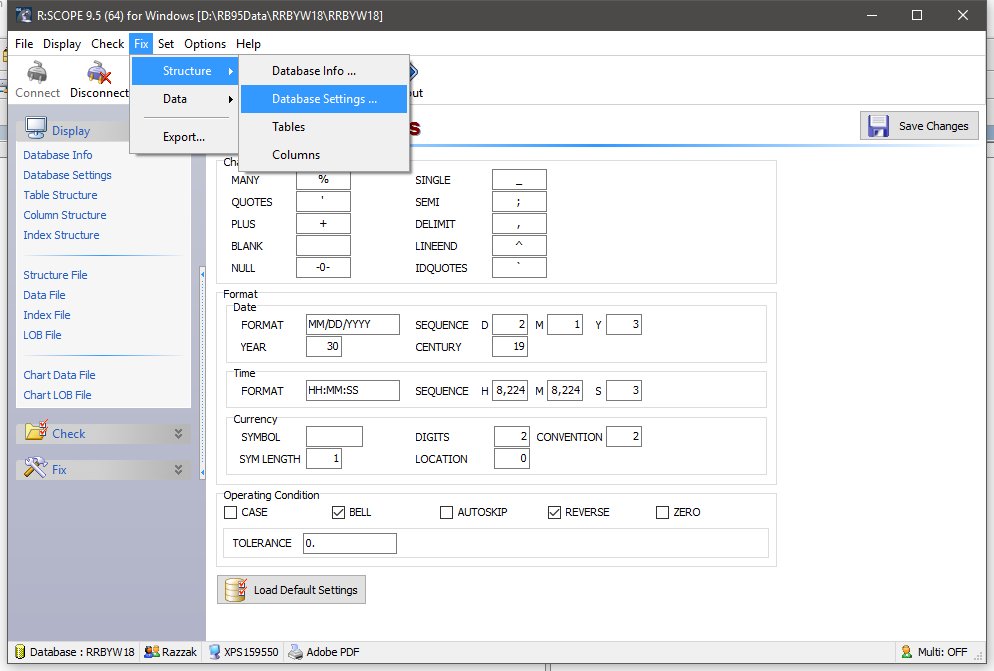The width and height of the screenshot is (994, 671).
Task: Click the date FORMAT text field
Action: pos(353,325)
